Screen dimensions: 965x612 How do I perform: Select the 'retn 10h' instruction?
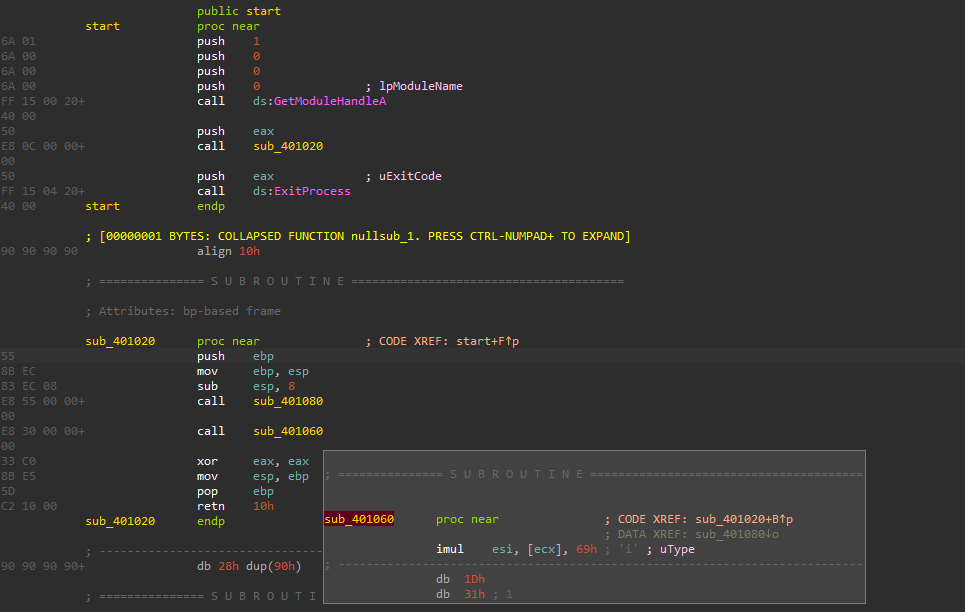tap(236, 506)
